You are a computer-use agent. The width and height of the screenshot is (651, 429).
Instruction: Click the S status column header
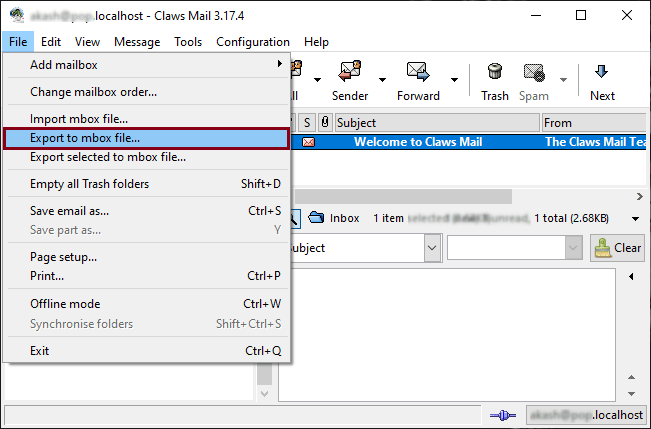[x=307, y=123]
